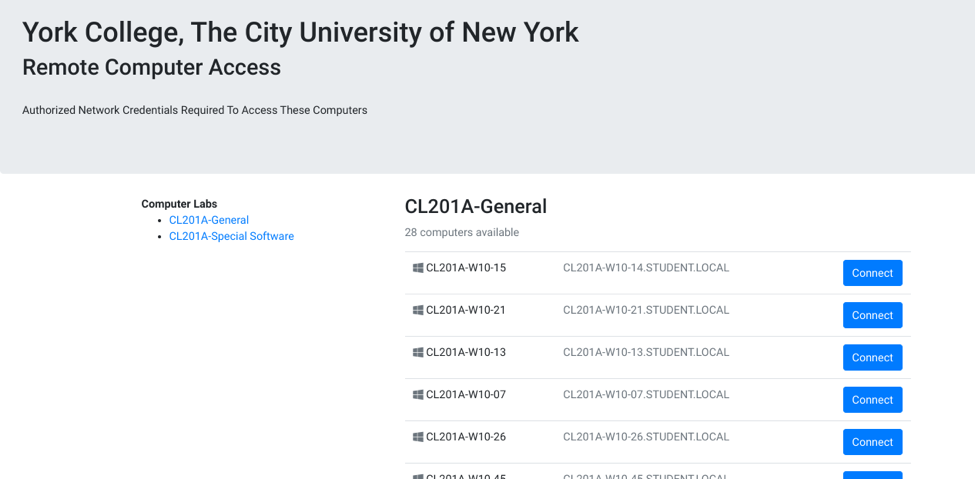This screenshot has height=479, width=977.
Task: Click the CL201A-General section heading
Action: [x=476, y=206]
